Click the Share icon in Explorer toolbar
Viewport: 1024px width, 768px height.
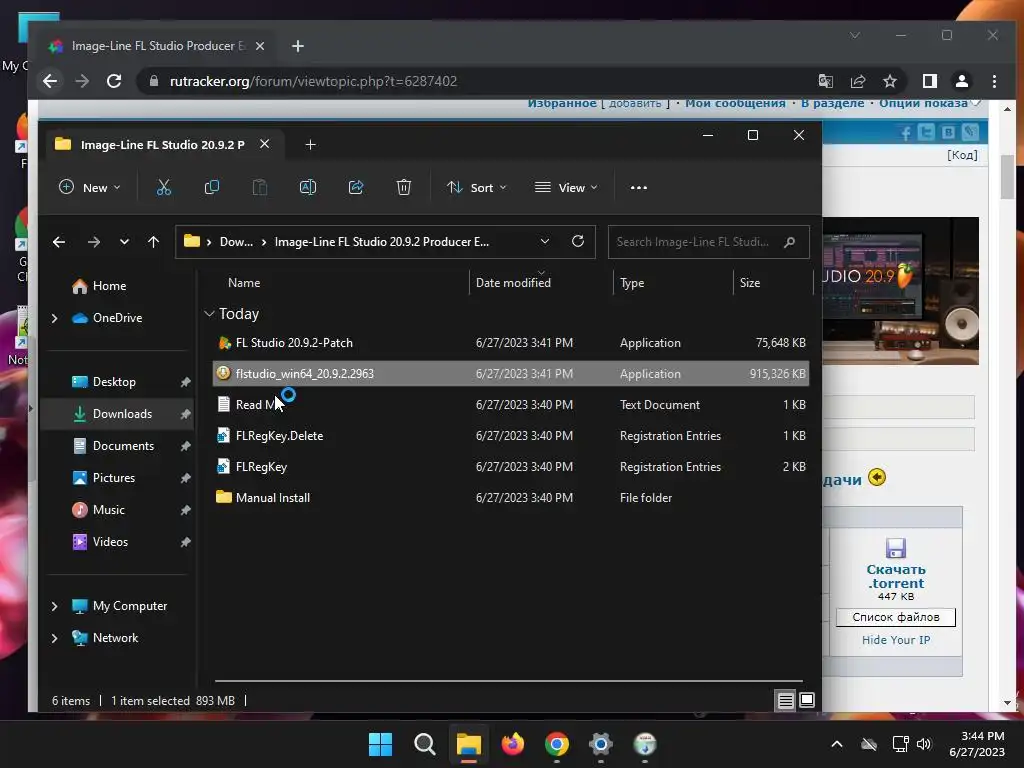click(x=355, y=187)
